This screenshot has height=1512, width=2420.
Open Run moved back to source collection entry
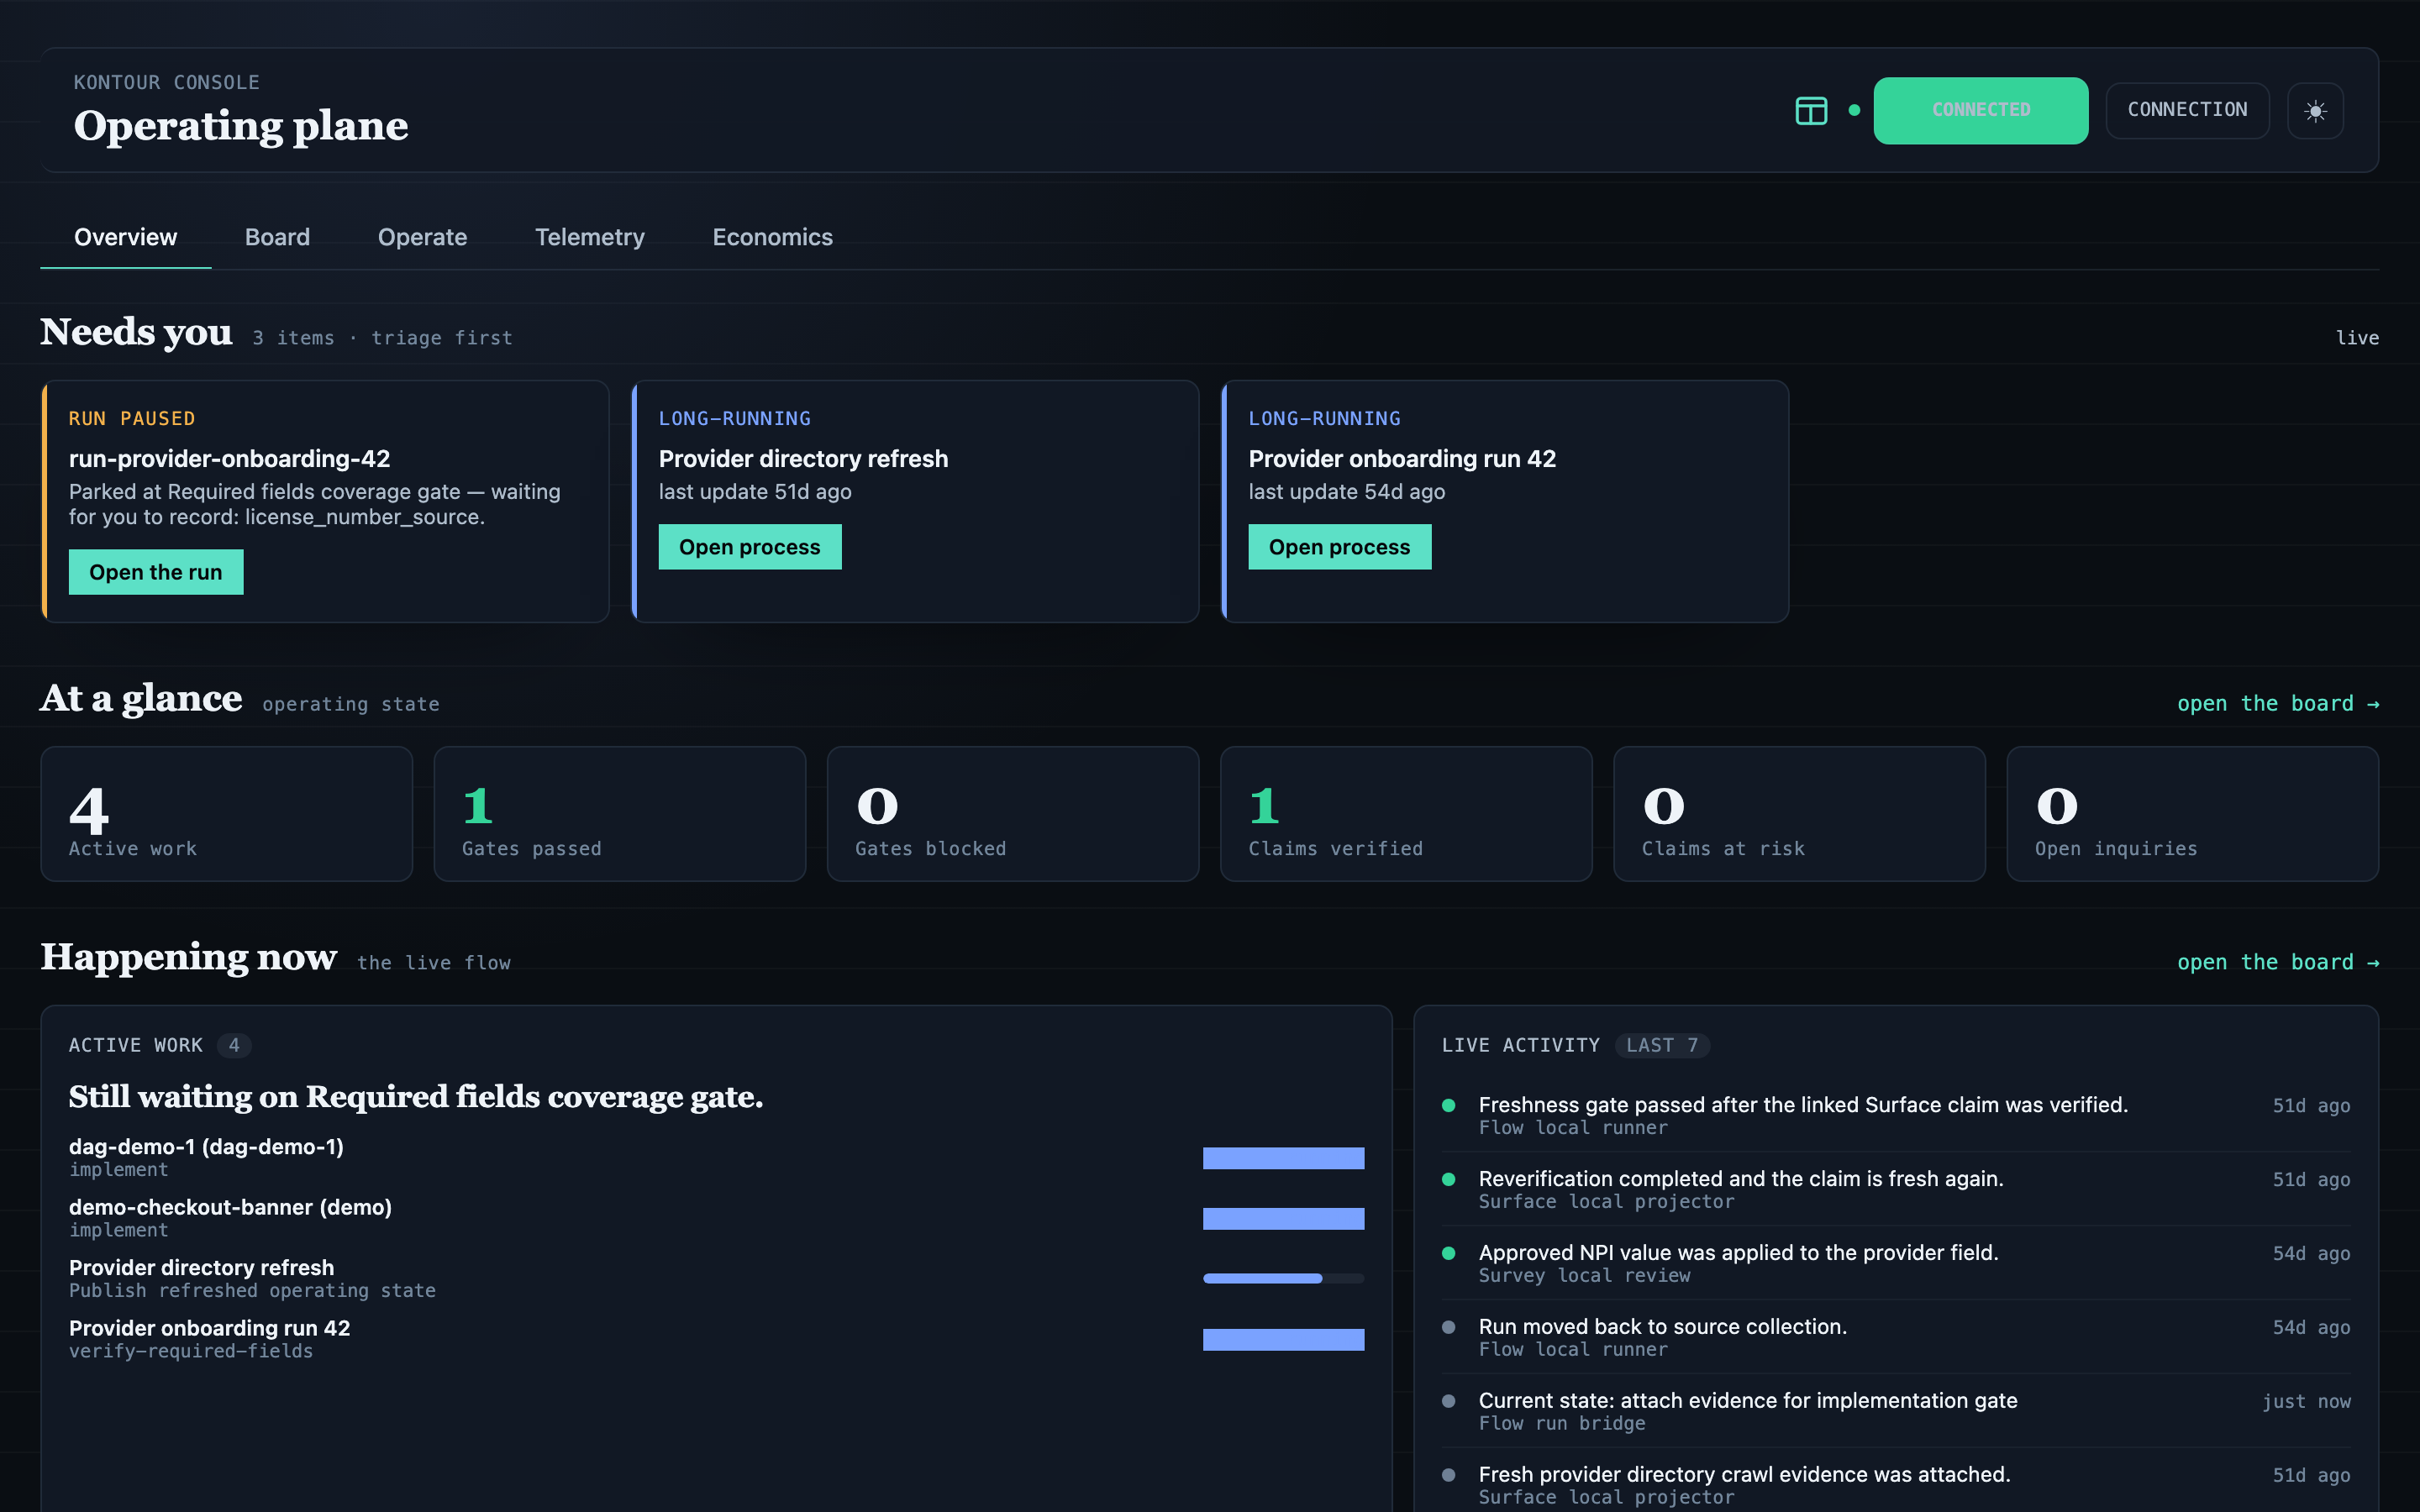pyautogui.click(x=1896, y=1337)
